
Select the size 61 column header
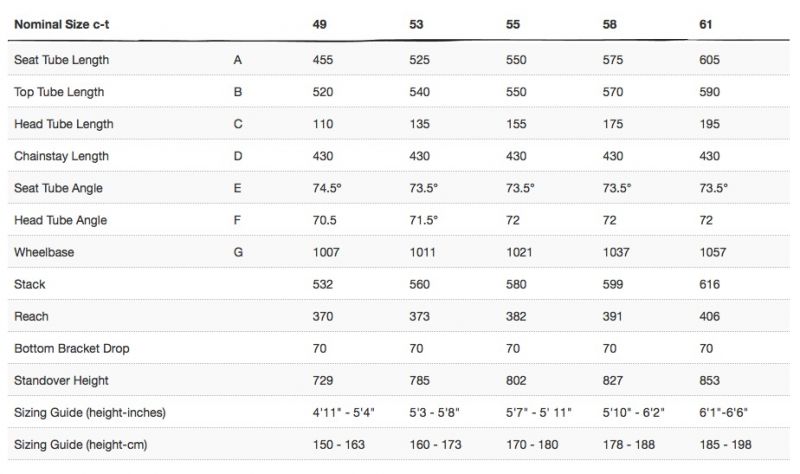coord(706,24)
